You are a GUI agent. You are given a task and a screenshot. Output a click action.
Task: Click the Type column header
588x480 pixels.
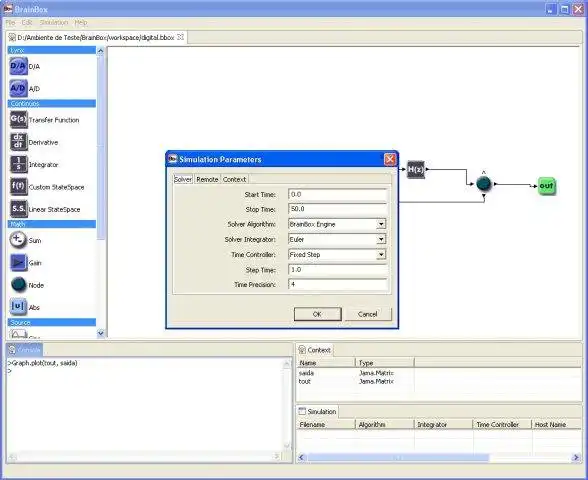point(385,363)
